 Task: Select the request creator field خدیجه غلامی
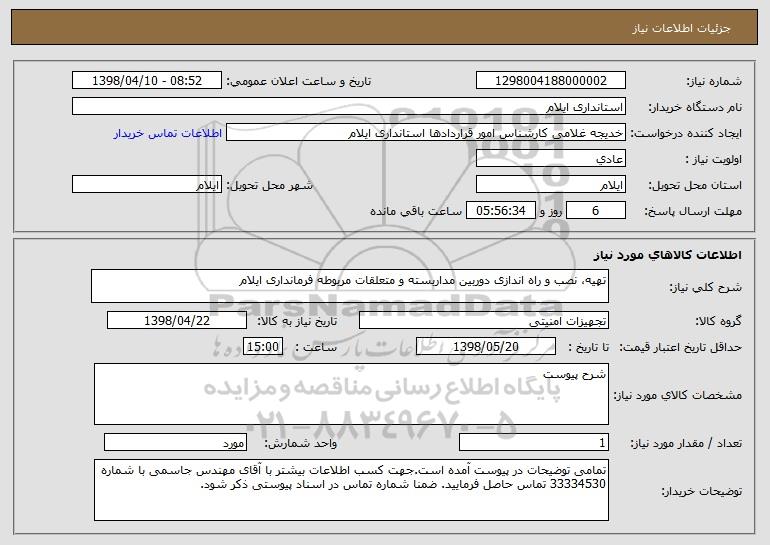point(426,133)
